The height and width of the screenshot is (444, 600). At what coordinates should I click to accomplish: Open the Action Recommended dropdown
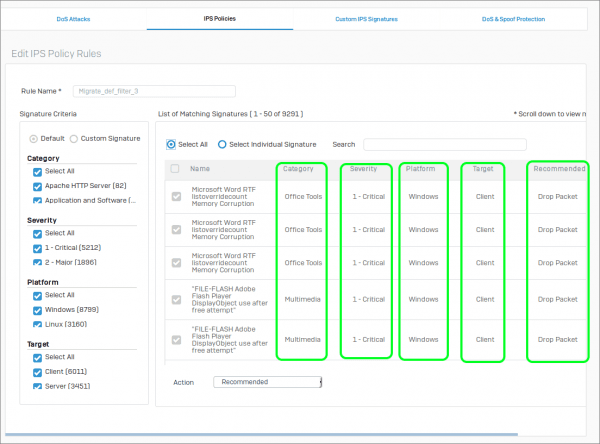point(267,382)
